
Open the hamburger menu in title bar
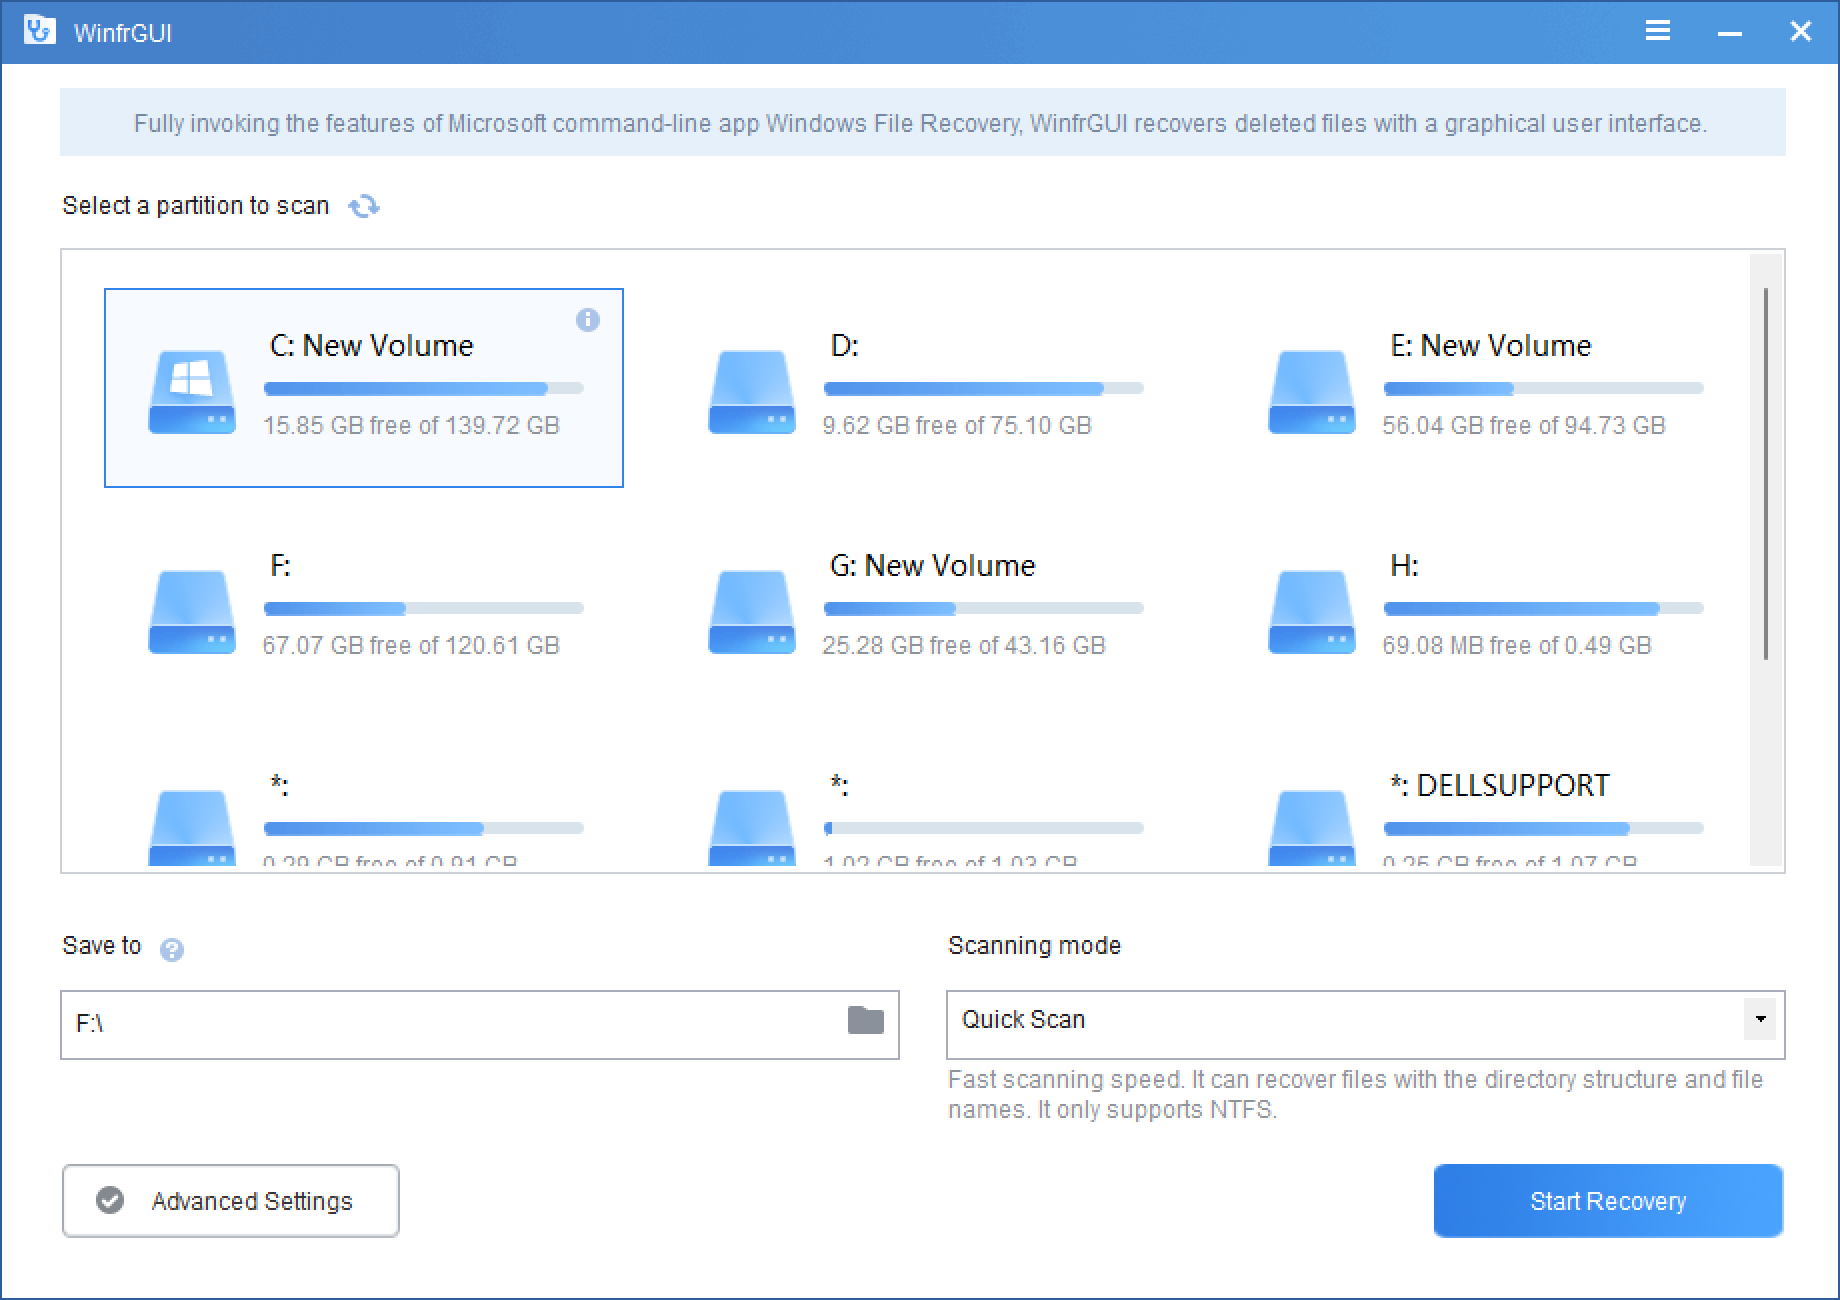[1658, 31]
